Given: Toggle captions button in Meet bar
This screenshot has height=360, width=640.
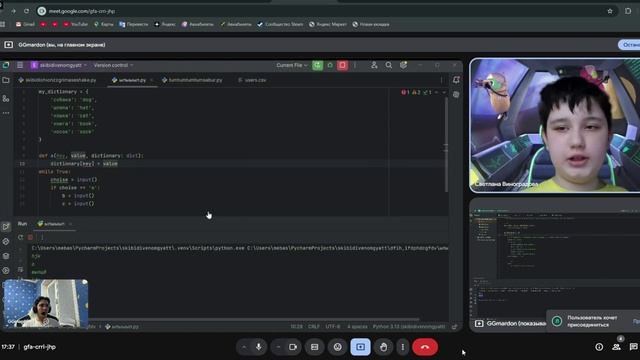Looking at the screenshot, I should point(315,347).
